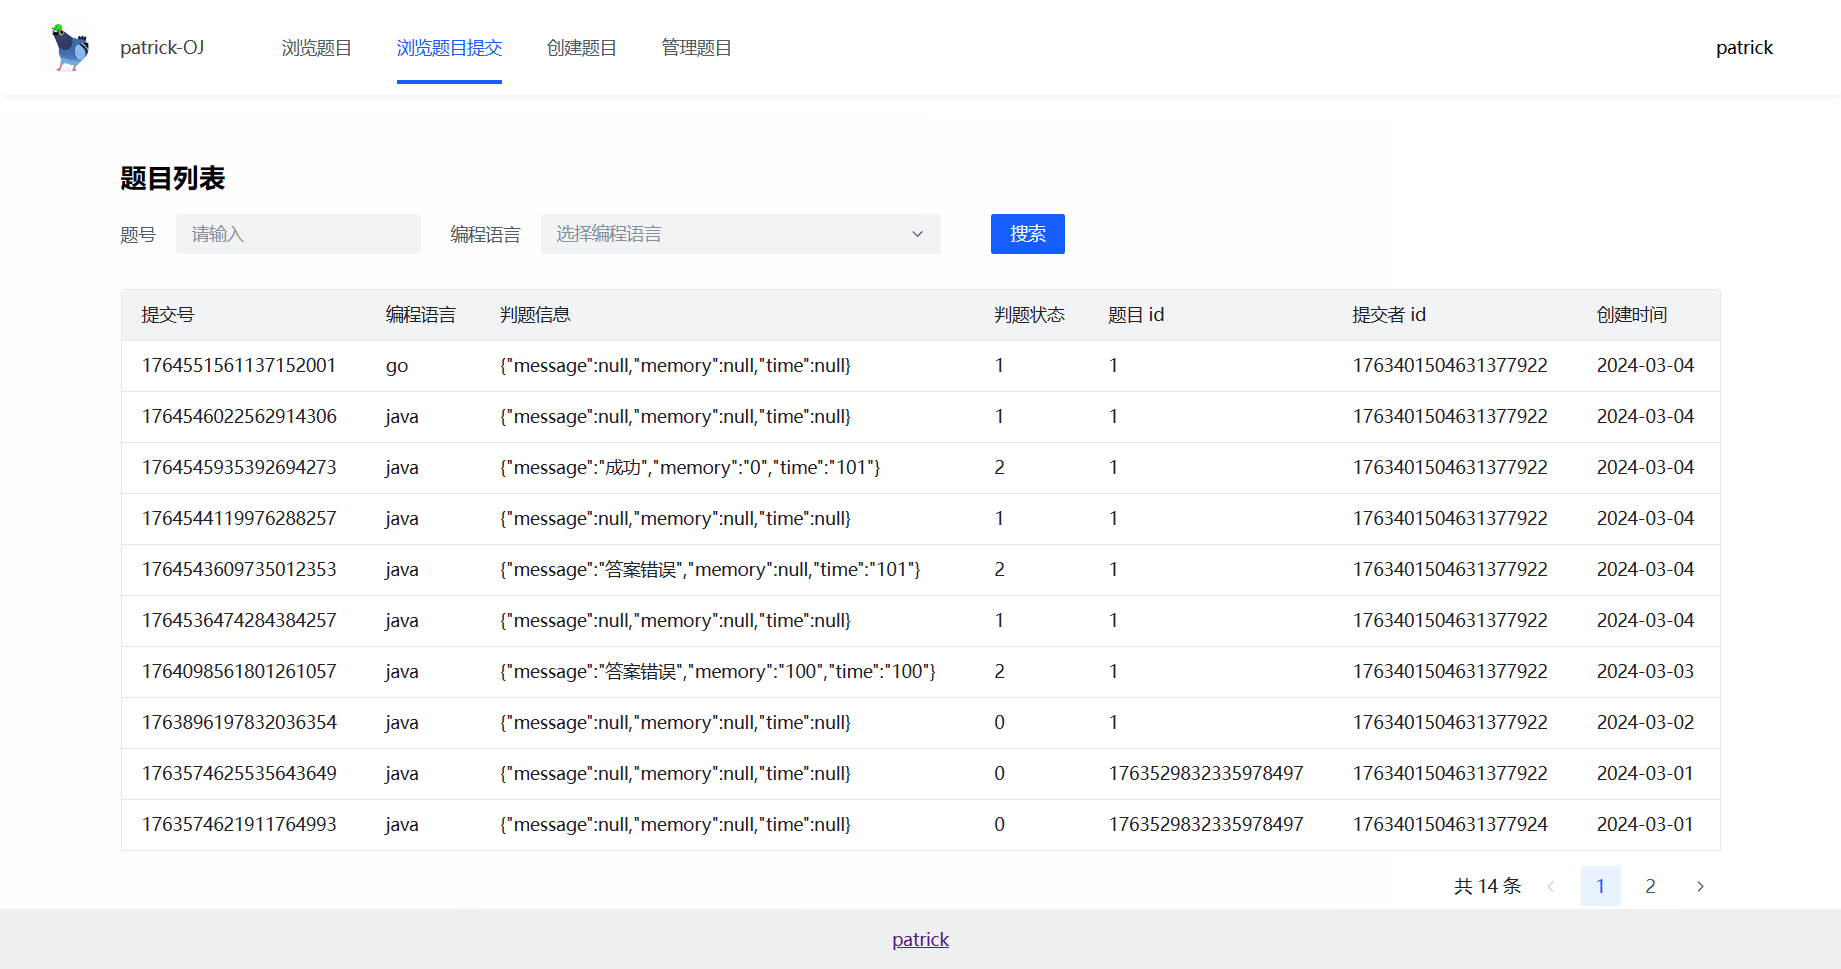1841x969 pixels.
Task: Click the 编程语言 column header
Action: point(421,315)
